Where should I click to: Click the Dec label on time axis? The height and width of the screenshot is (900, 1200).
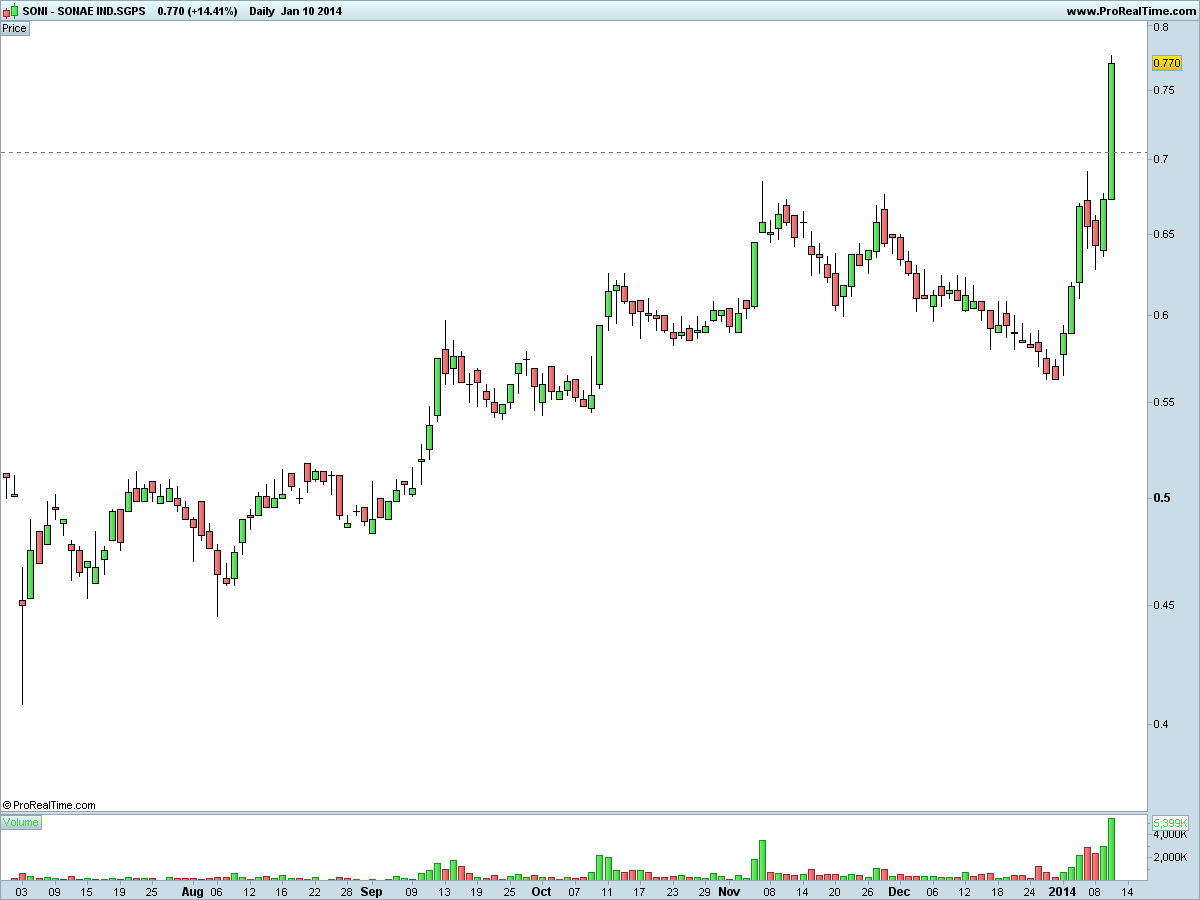[x=899, y=891]
